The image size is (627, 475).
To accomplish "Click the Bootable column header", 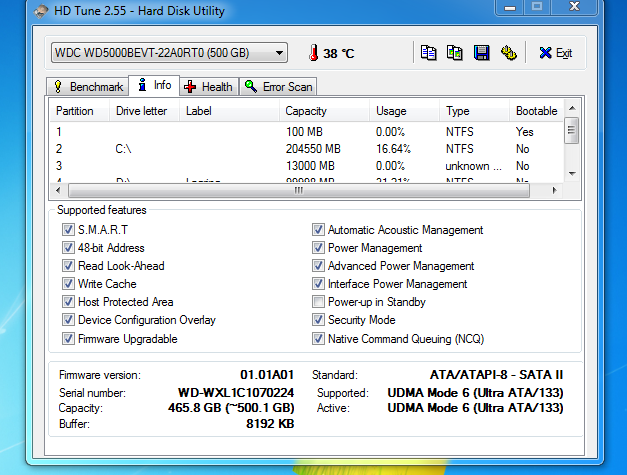I will coord(537,111).
